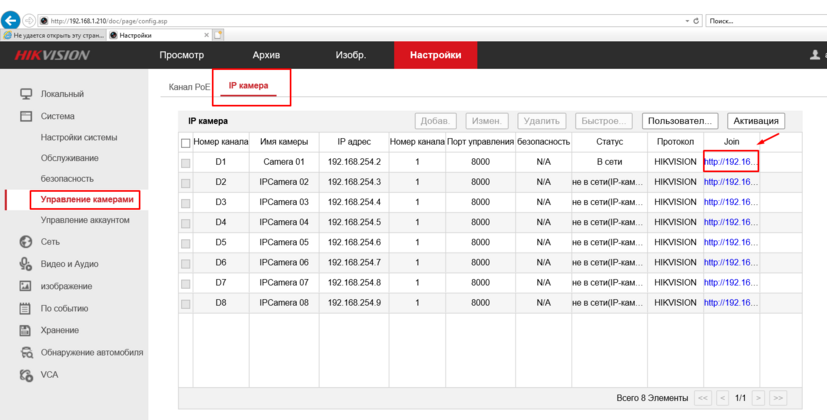
Task: Open the Локальный section monitor icon
Action: pos(26,94)
